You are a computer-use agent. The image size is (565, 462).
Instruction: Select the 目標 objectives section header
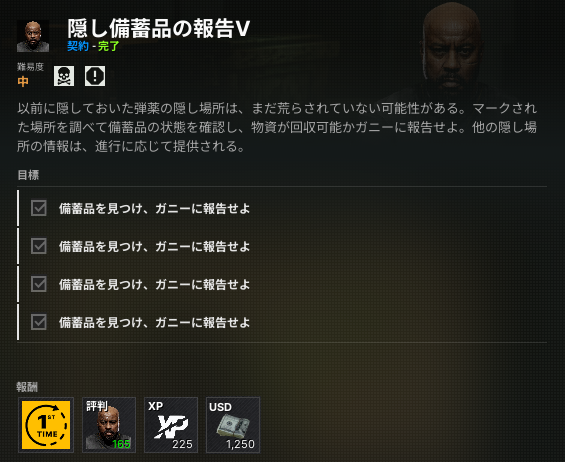[x=28, y=175]
